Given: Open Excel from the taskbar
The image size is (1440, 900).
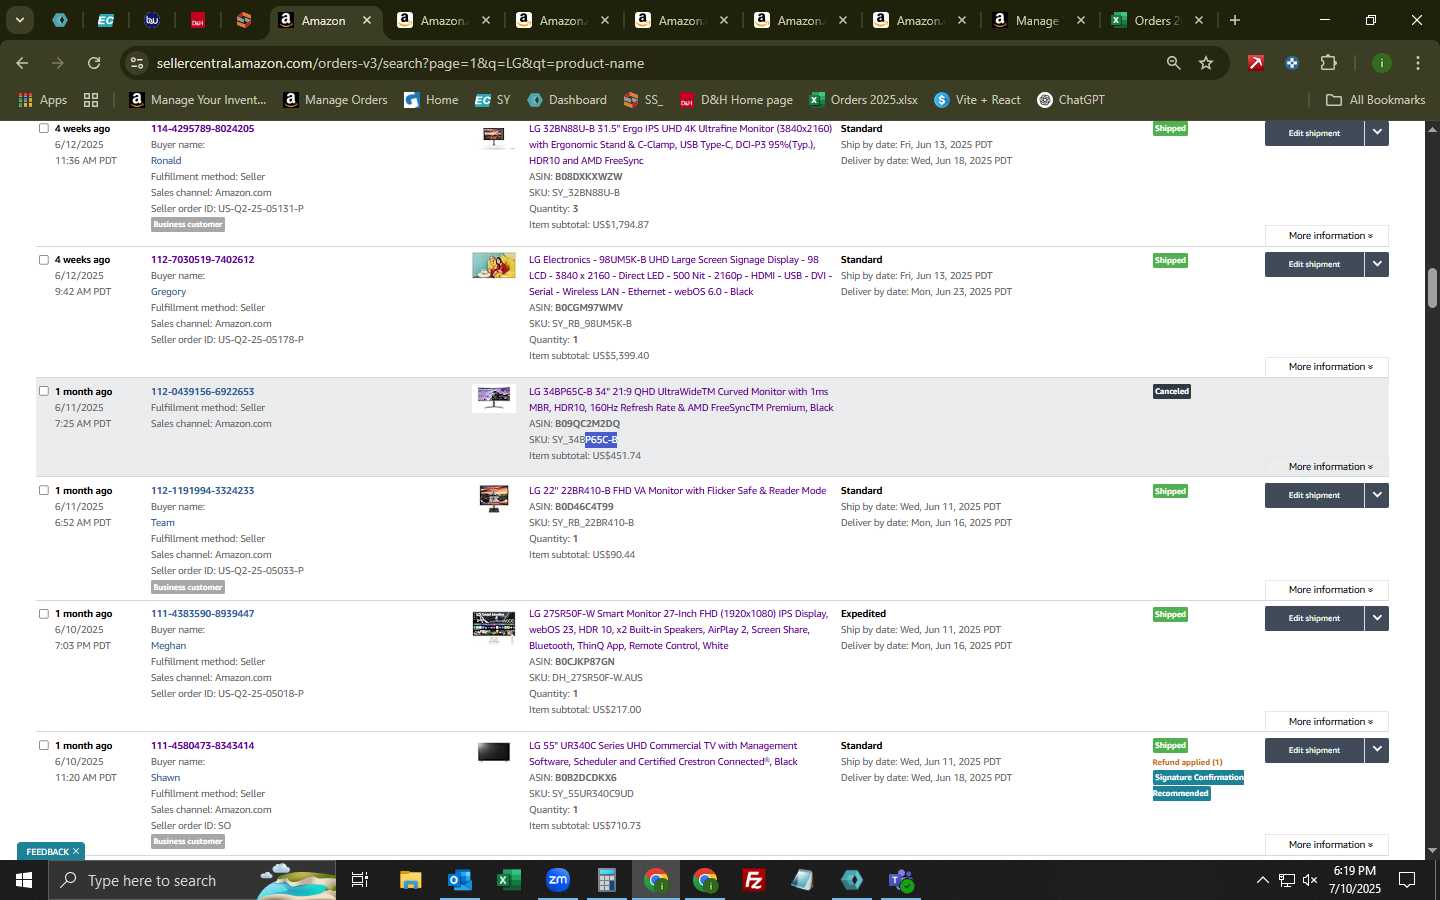Looking at the screenshot, I should pyautogui.click(x=508, y=880).
